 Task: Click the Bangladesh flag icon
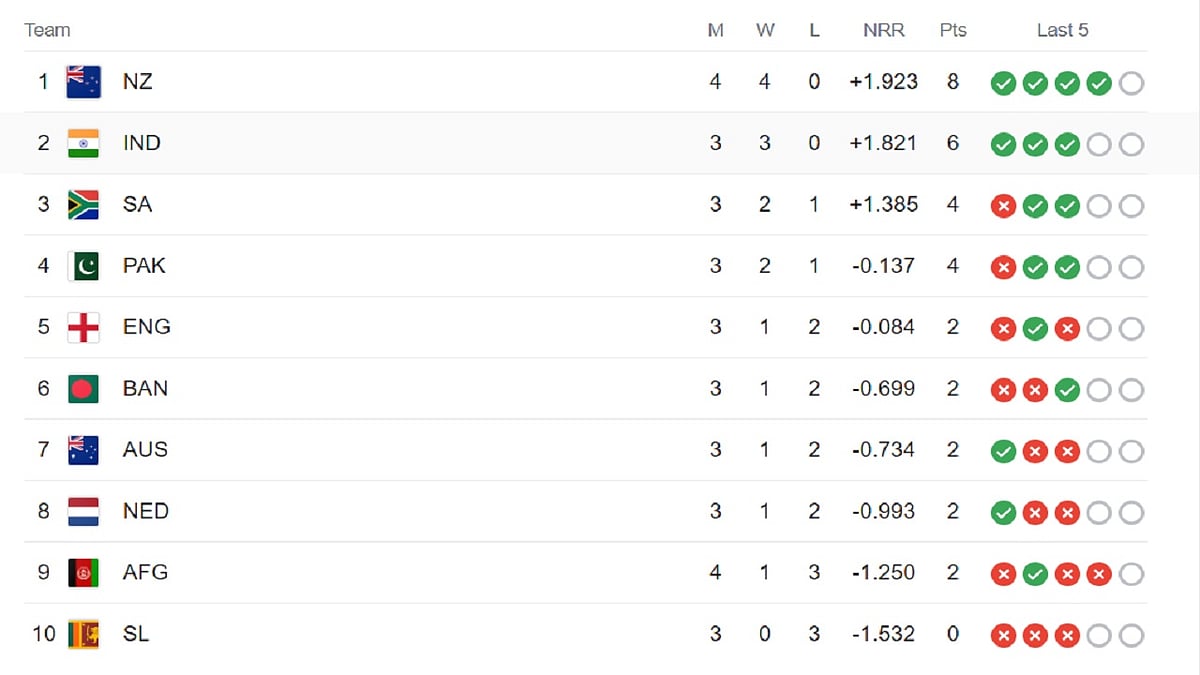pyautogui.click(x=84, y=388)
